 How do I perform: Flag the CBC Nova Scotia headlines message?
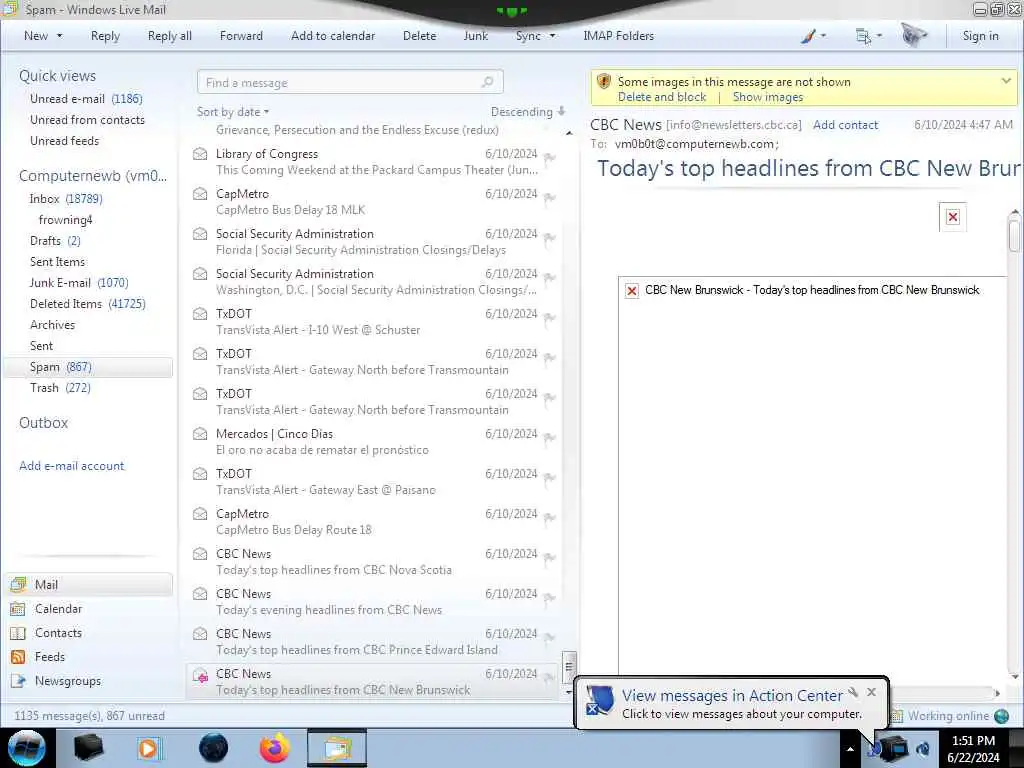click(x=550, y=558)
